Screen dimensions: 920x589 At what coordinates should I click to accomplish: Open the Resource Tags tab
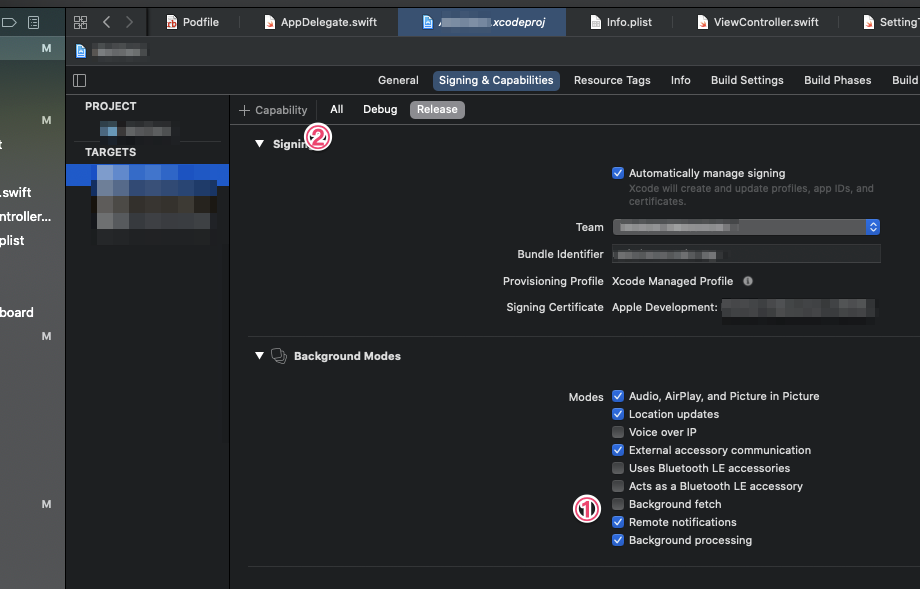click(612, 80)
